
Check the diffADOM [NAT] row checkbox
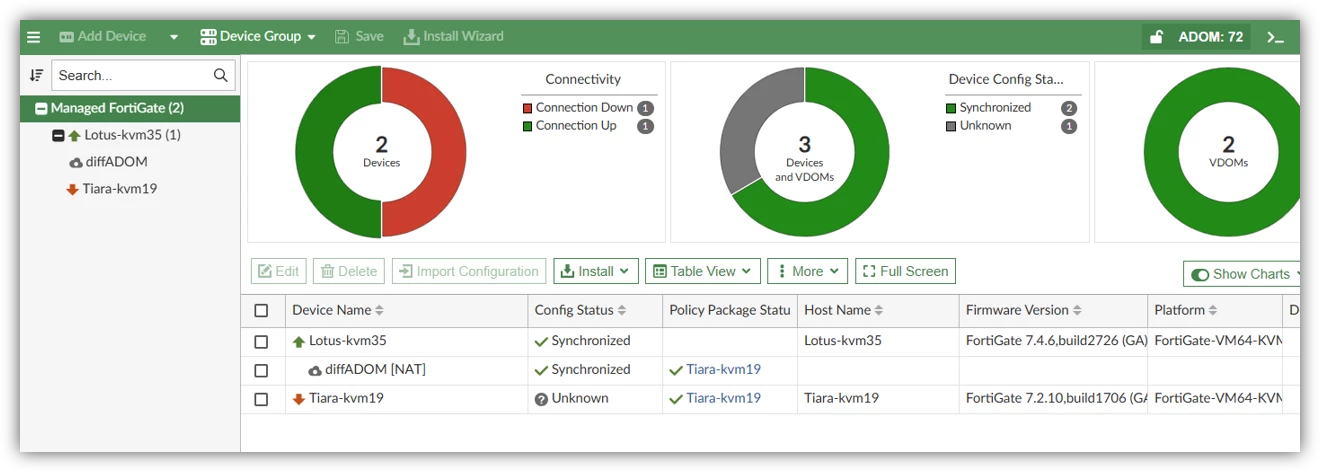(261, 370)
